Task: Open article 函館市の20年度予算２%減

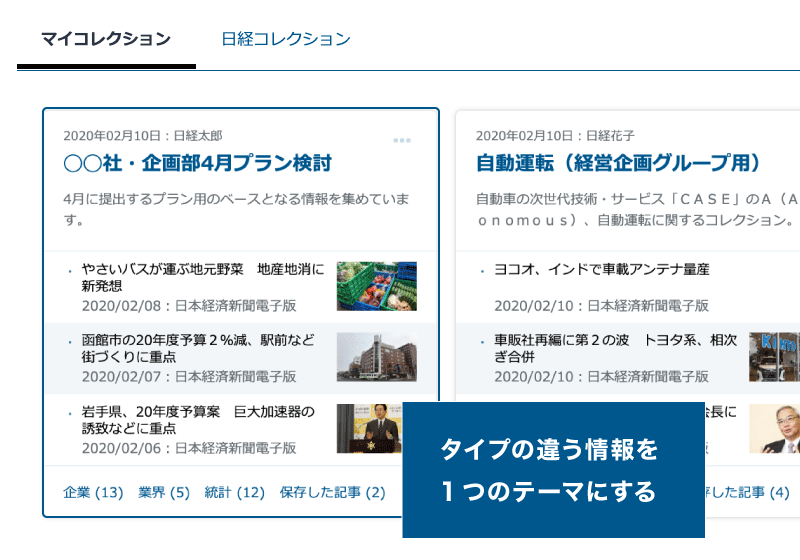Action: click(x=198, y=348)
